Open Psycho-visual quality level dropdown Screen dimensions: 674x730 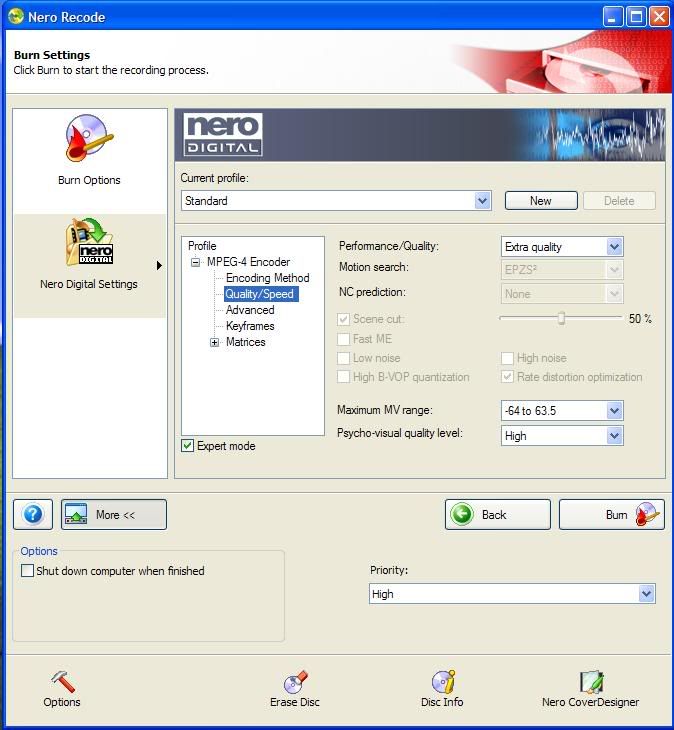tap(562, 436)
